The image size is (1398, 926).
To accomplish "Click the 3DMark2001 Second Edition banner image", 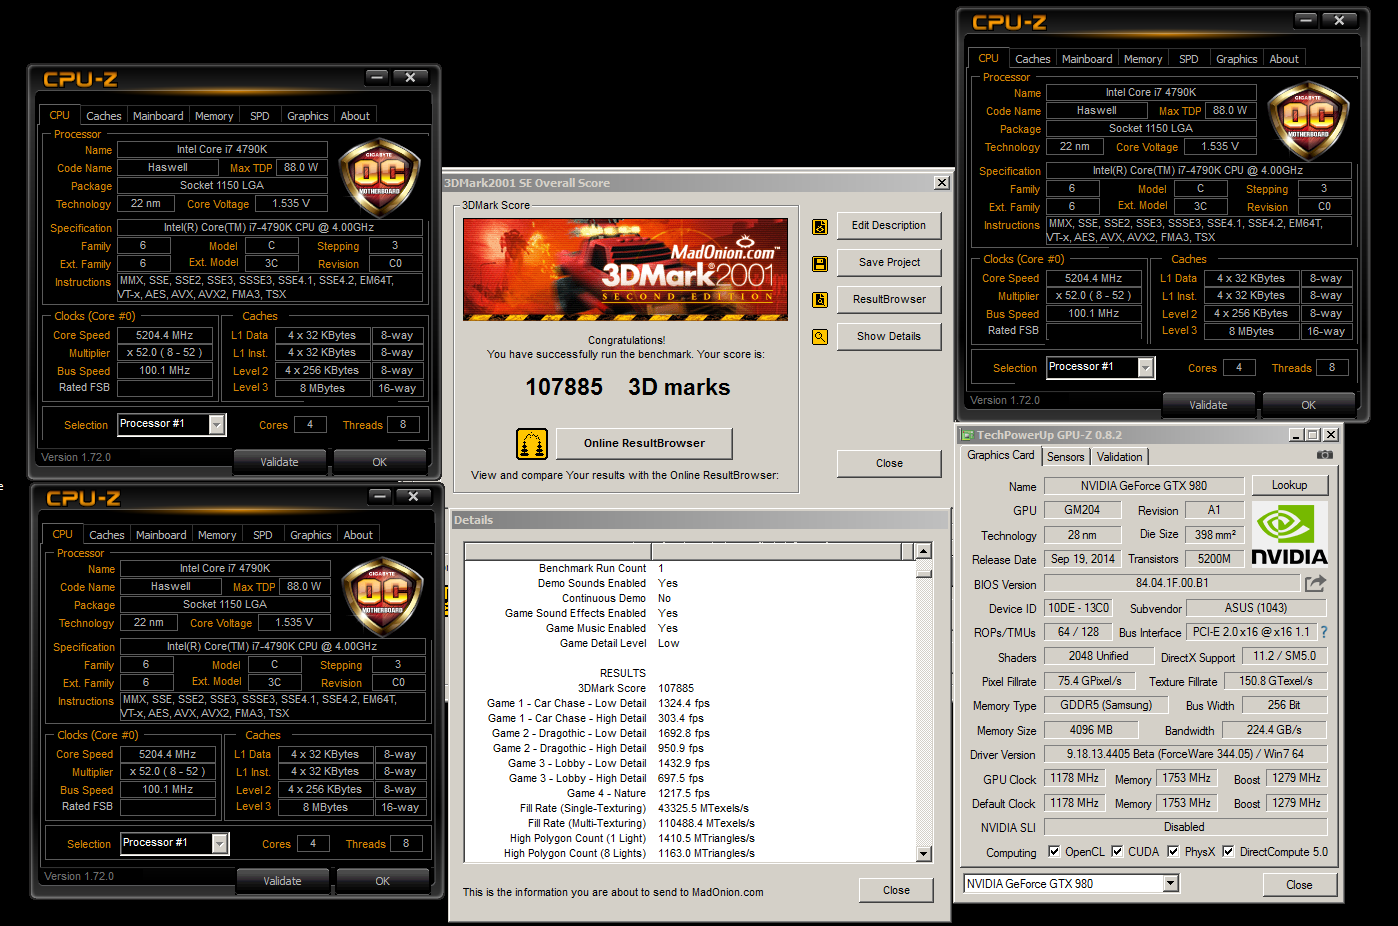I will click(625, 269).
